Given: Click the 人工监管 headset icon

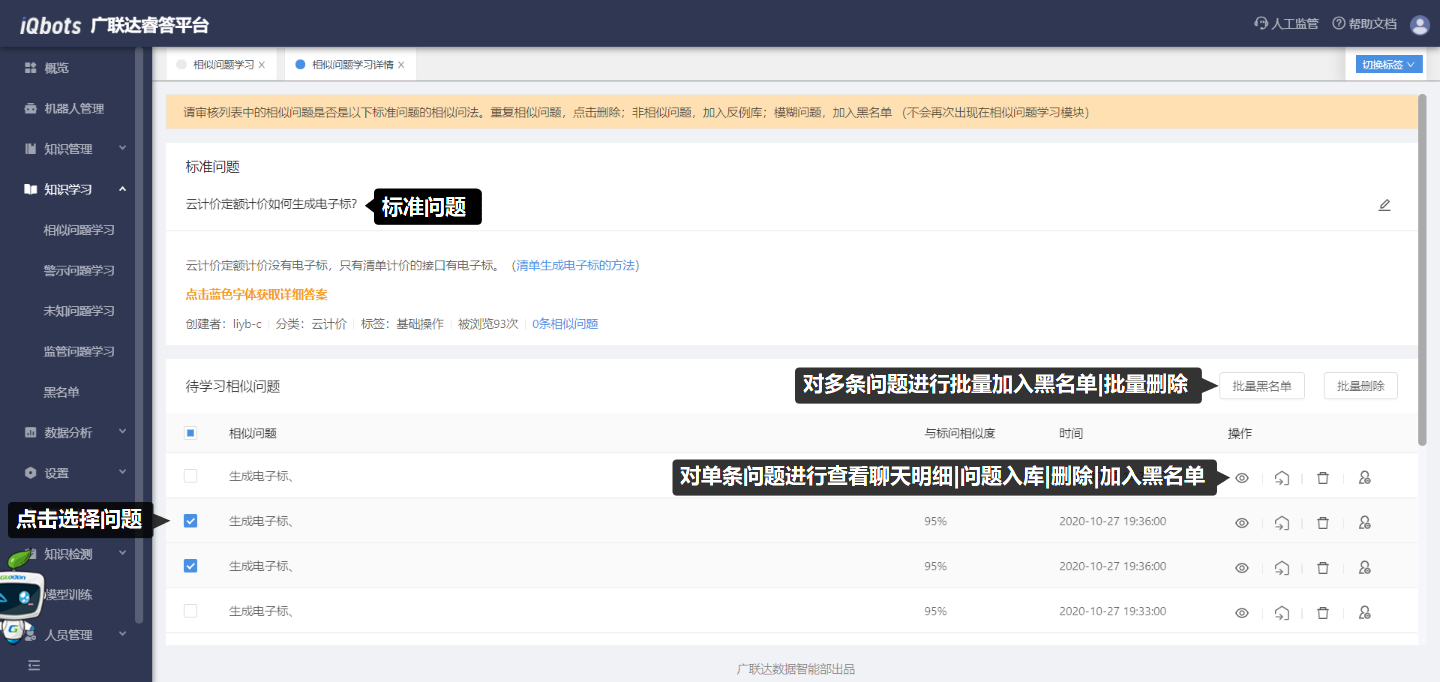Looking at the screenshot, I should [1261, 24].
